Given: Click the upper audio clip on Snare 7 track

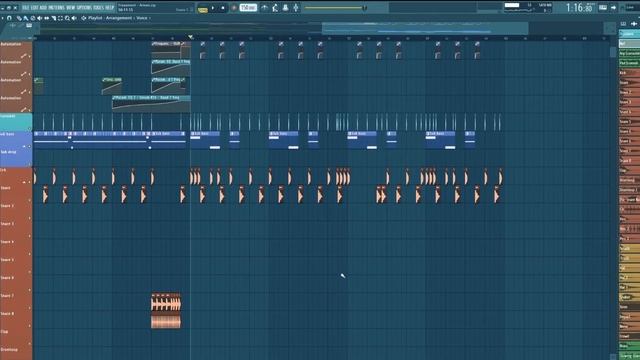Looking at the screenshot, I should point(166,303).
